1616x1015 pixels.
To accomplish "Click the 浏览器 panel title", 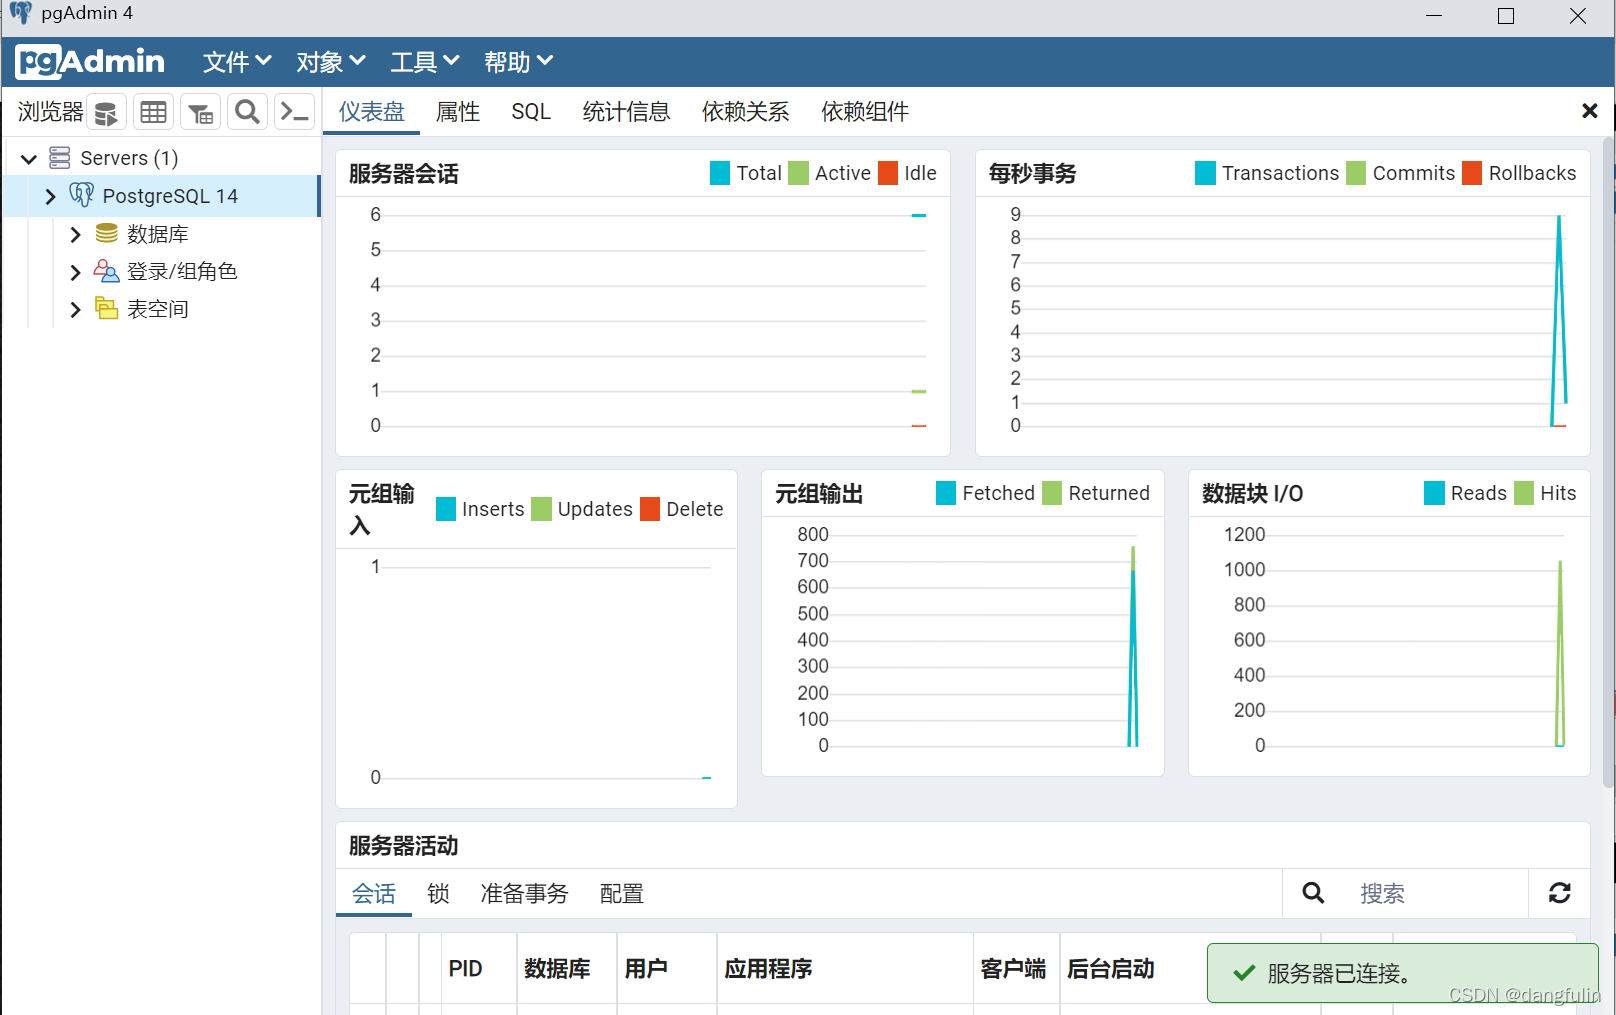I will click(50, 112).
